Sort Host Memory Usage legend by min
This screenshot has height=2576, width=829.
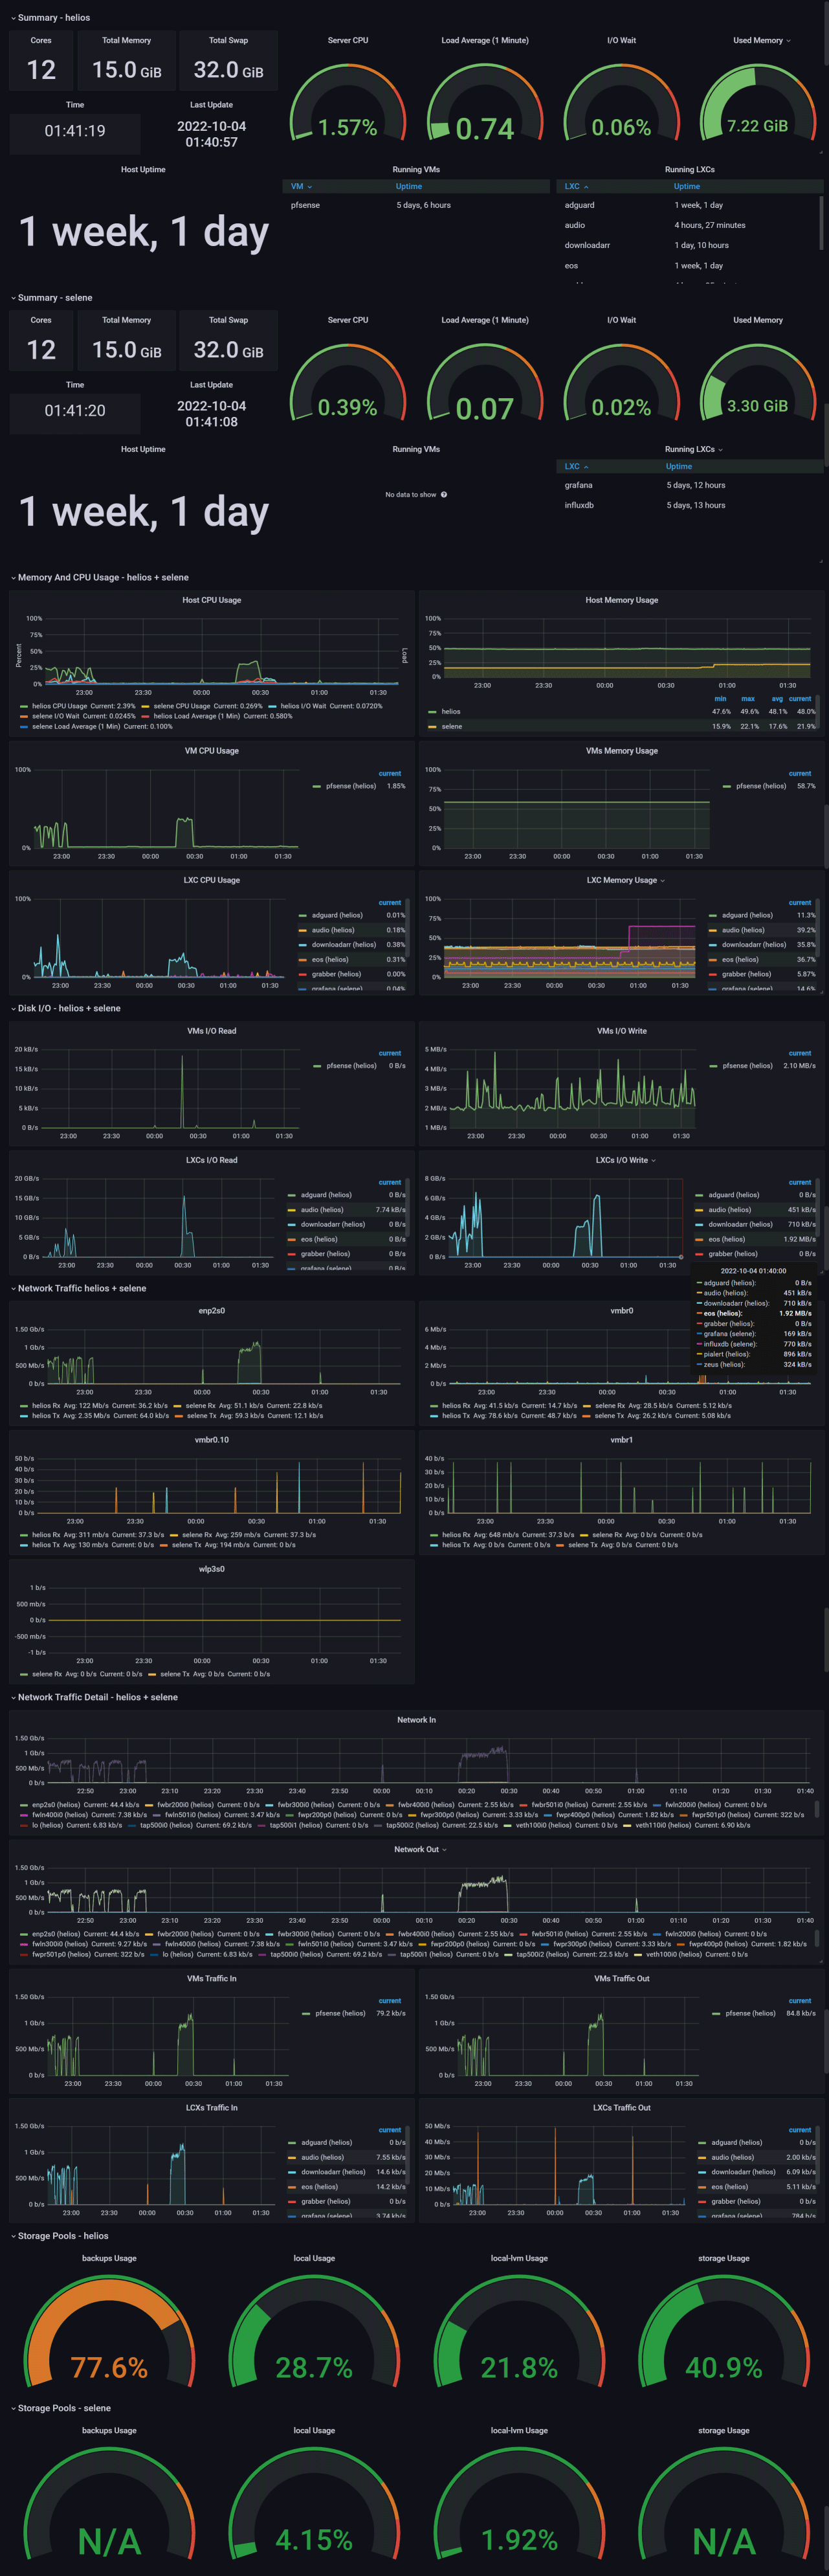720,699
